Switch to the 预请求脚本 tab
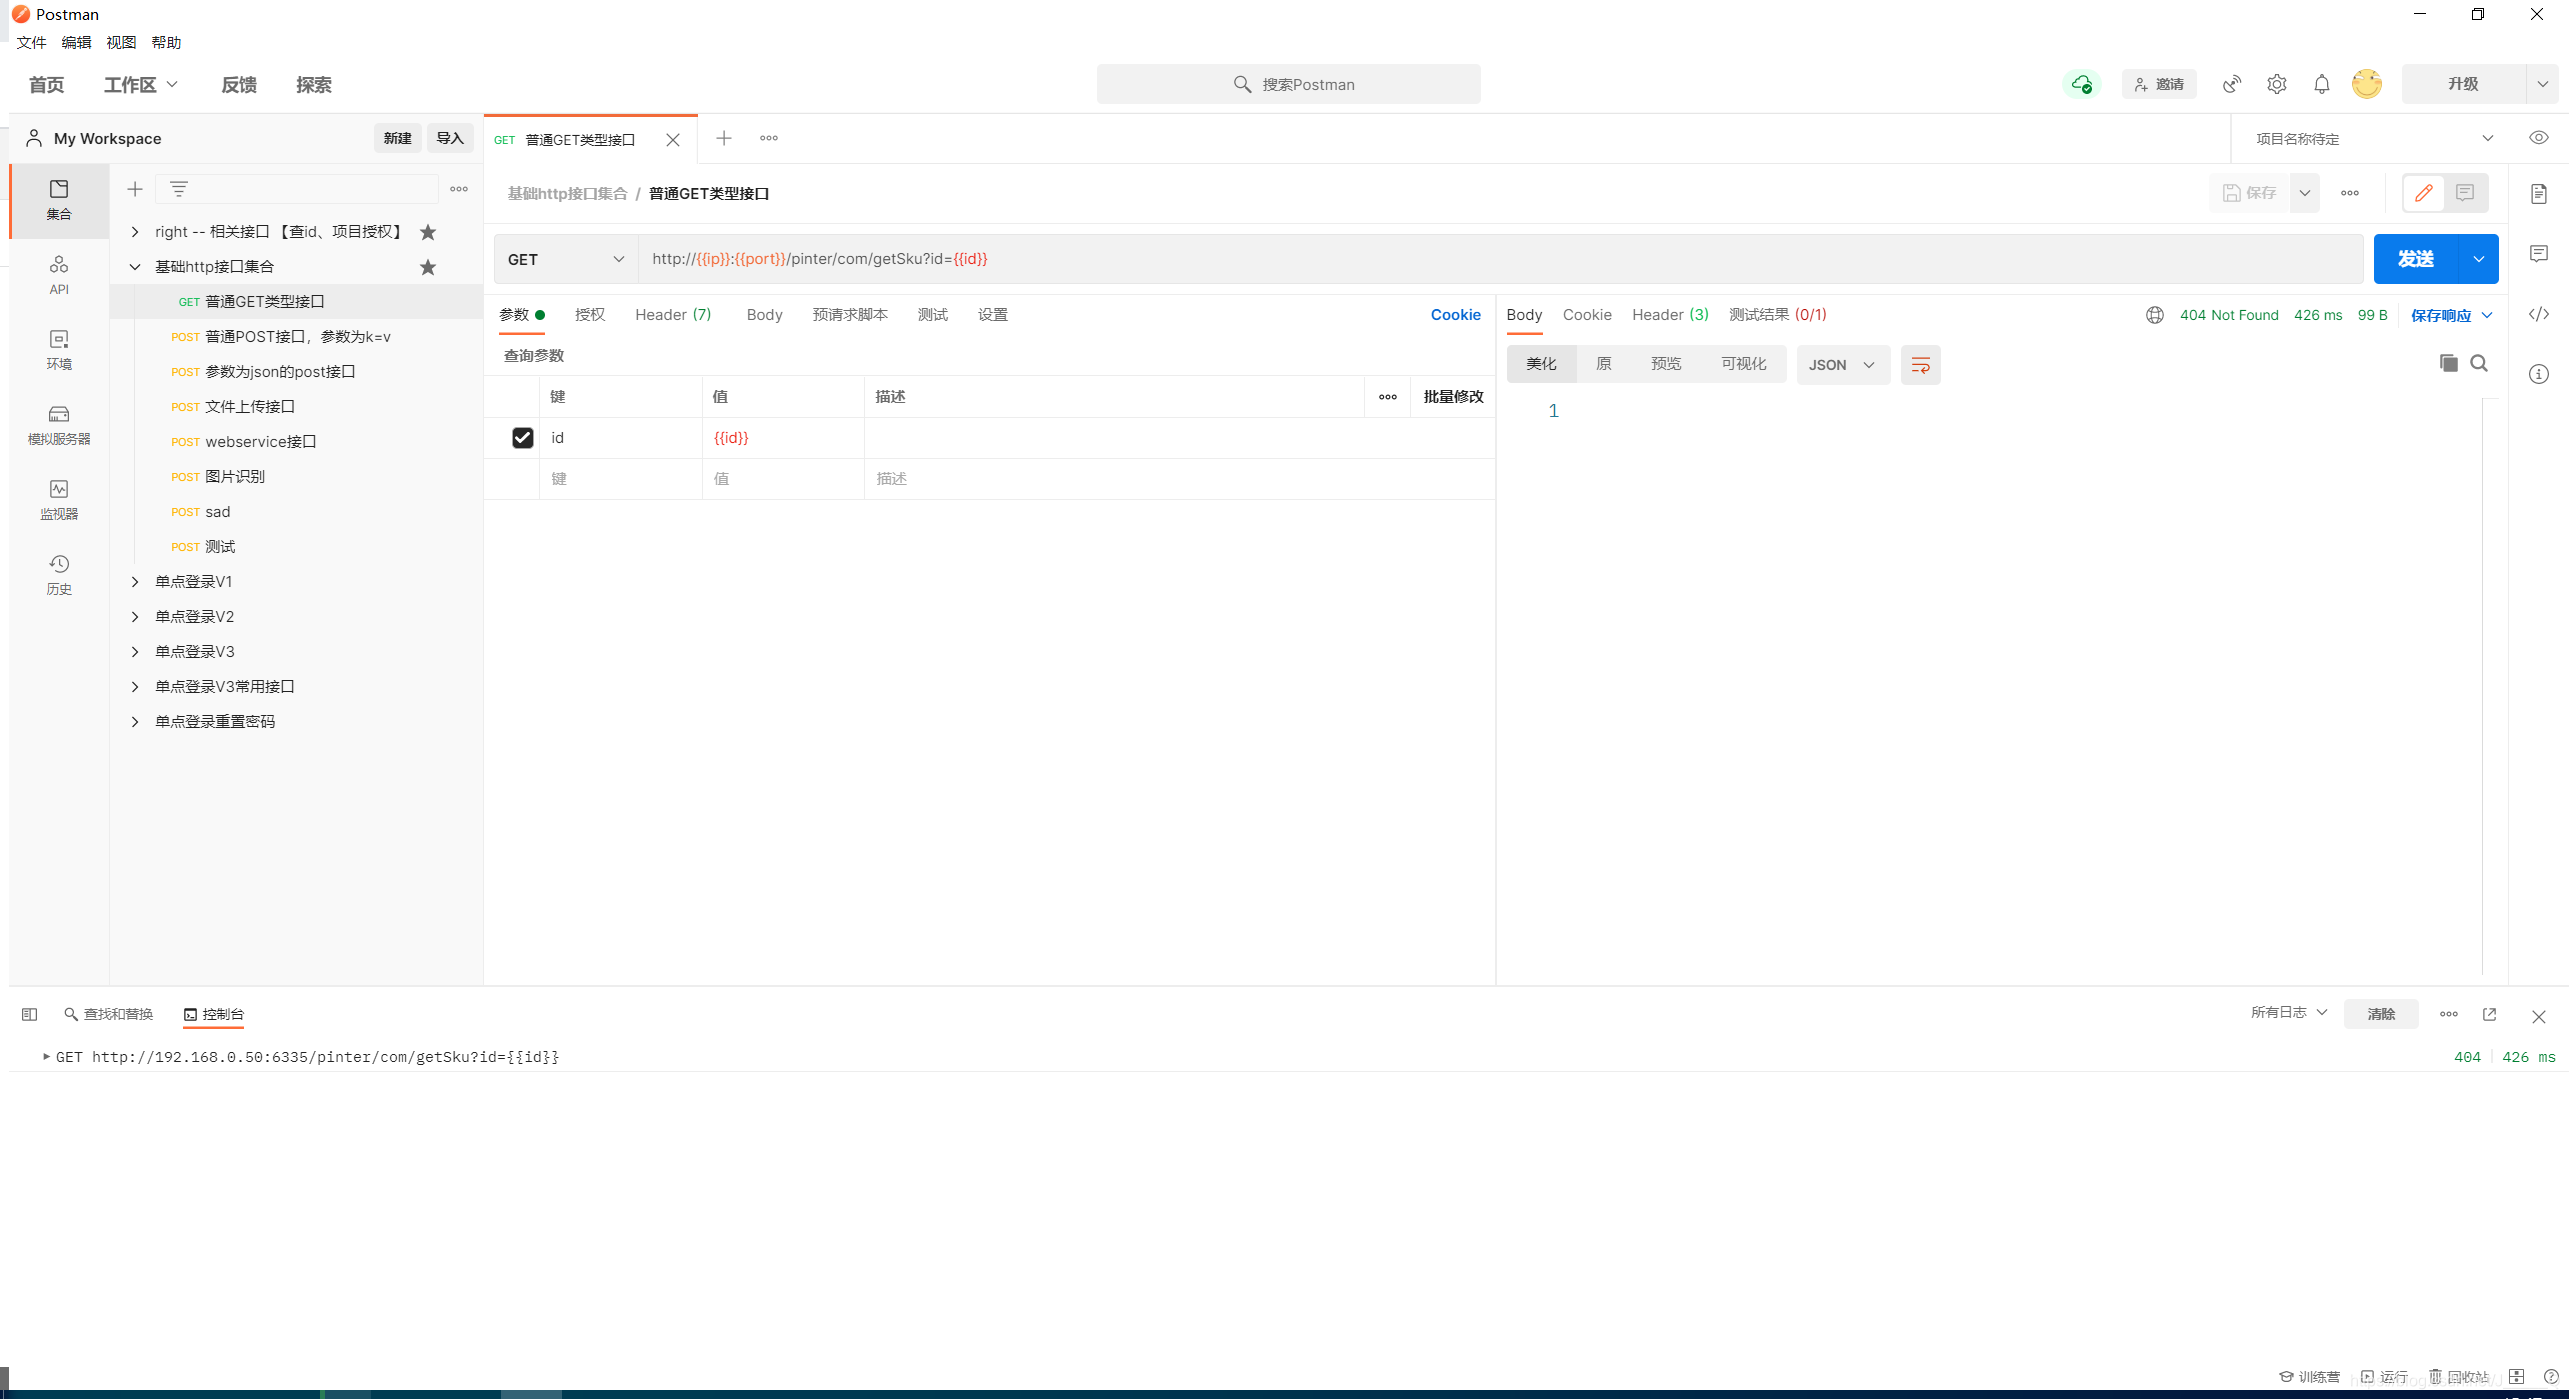Image resolution: width=2569 pixels, height=1399 pixels. click(x=849, y=314)
